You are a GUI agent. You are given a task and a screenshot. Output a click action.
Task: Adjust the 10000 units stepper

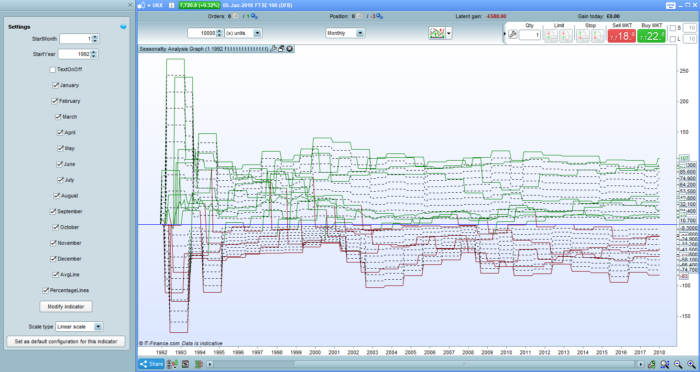(219, 33)
